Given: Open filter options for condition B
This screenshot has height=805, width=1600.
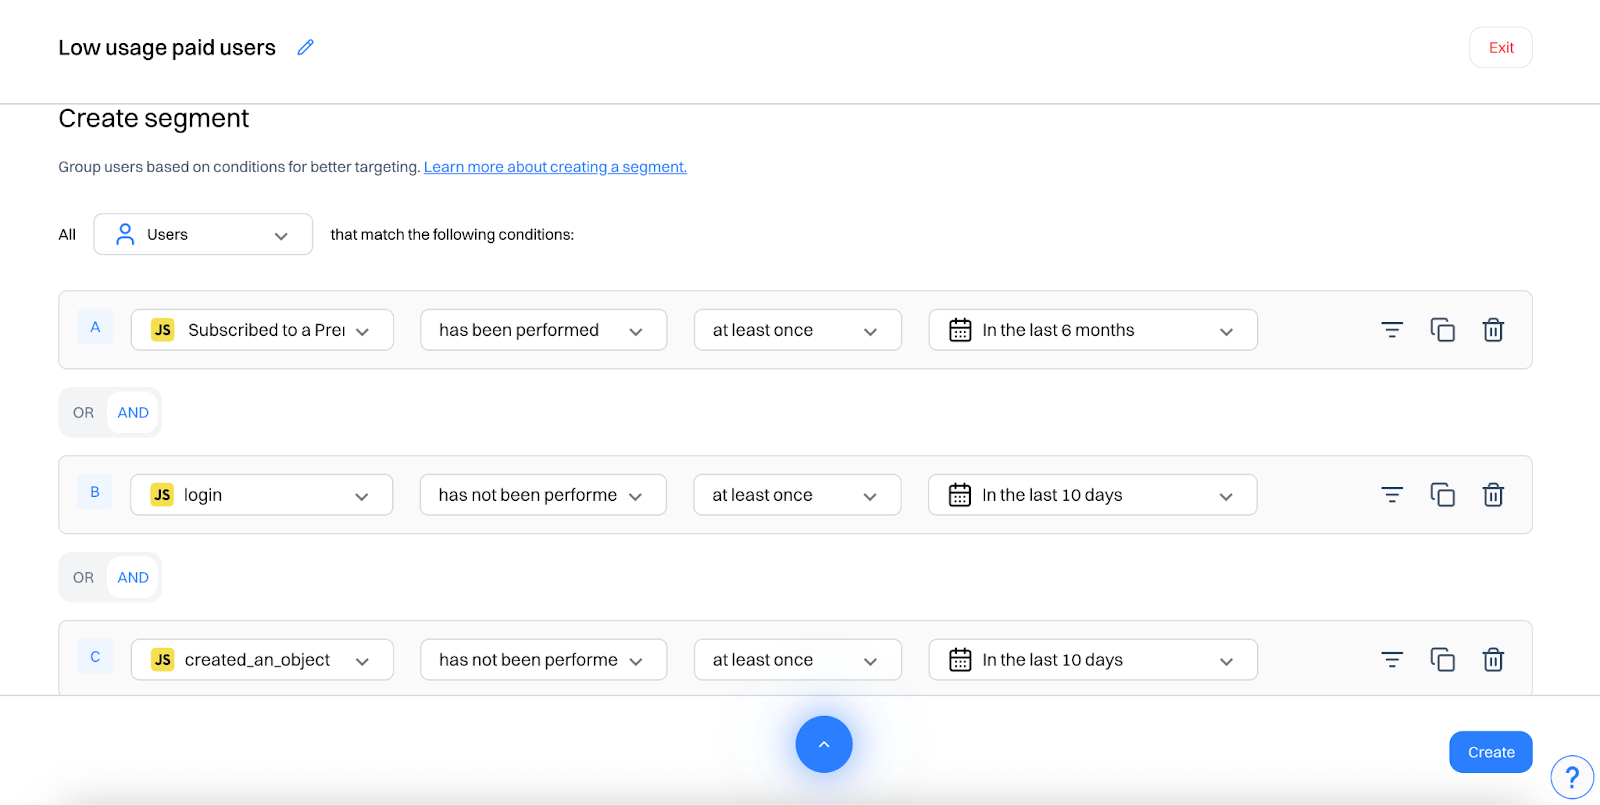Looking at the screenshot, I should click(1392, 495).
